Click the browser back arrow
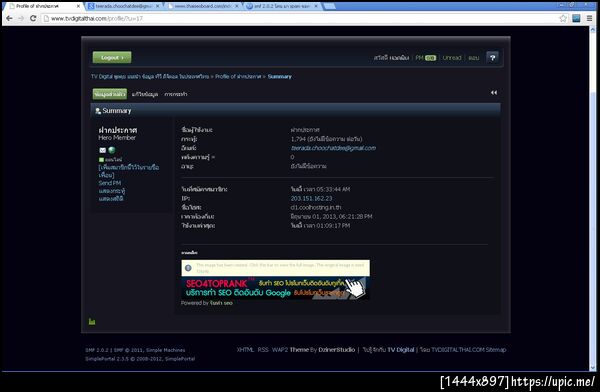Viewport: 600px width, 392px height. 9,18
